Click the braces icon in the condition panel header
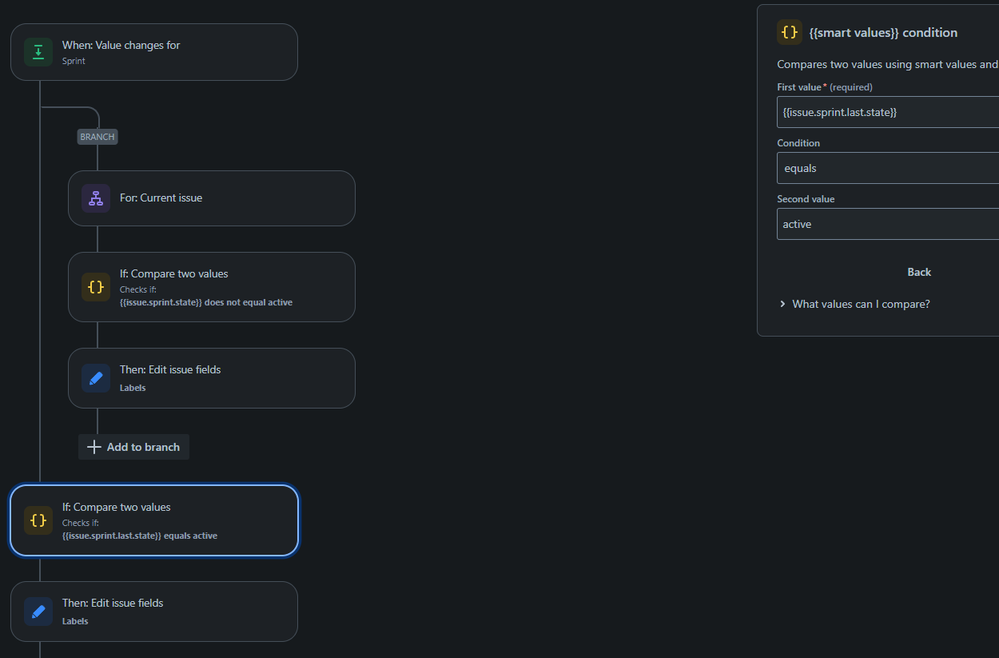This screenshot has width=999, height=658. tap(790, 32)
